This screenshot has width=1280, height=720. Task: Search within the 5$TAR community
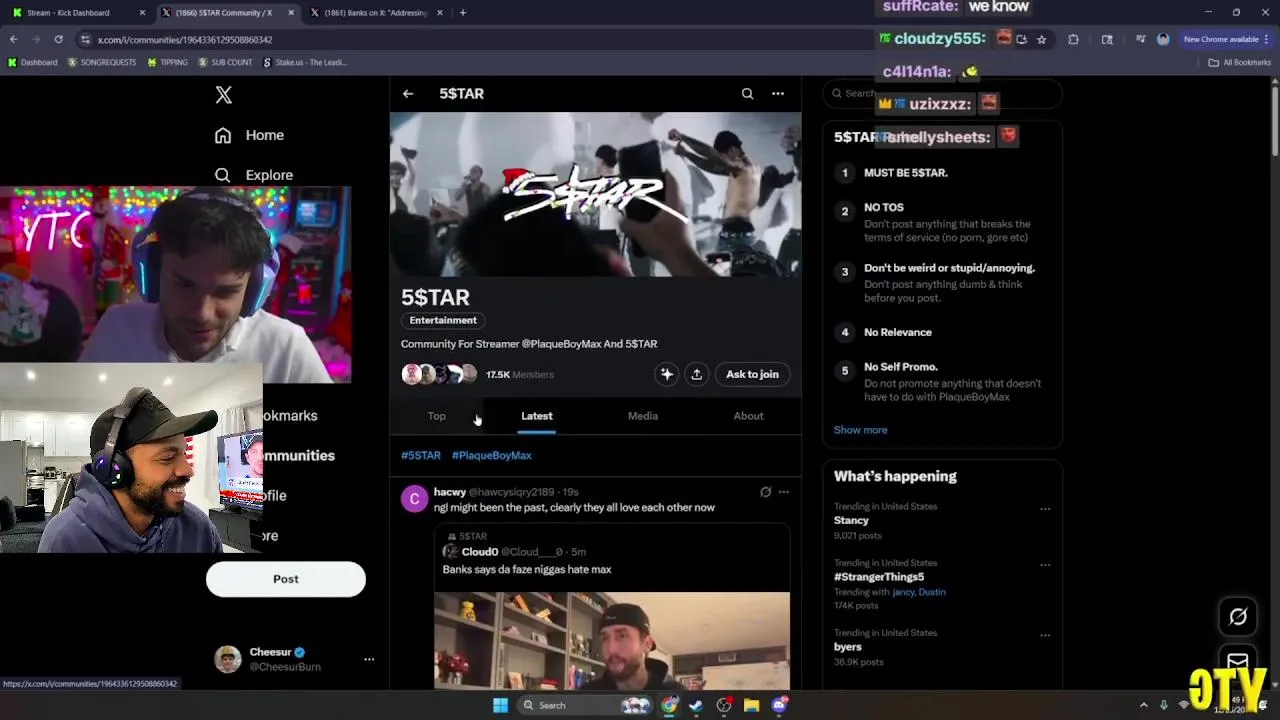tap(747, 94)
